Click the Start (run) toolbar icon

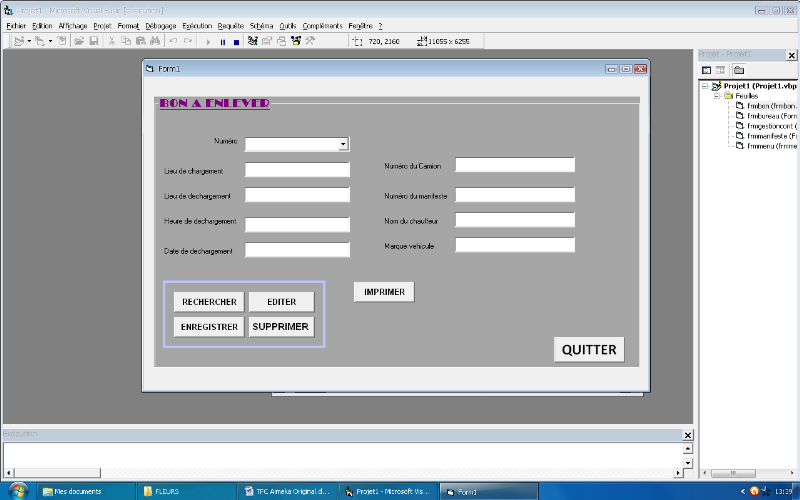coord(208,41)
